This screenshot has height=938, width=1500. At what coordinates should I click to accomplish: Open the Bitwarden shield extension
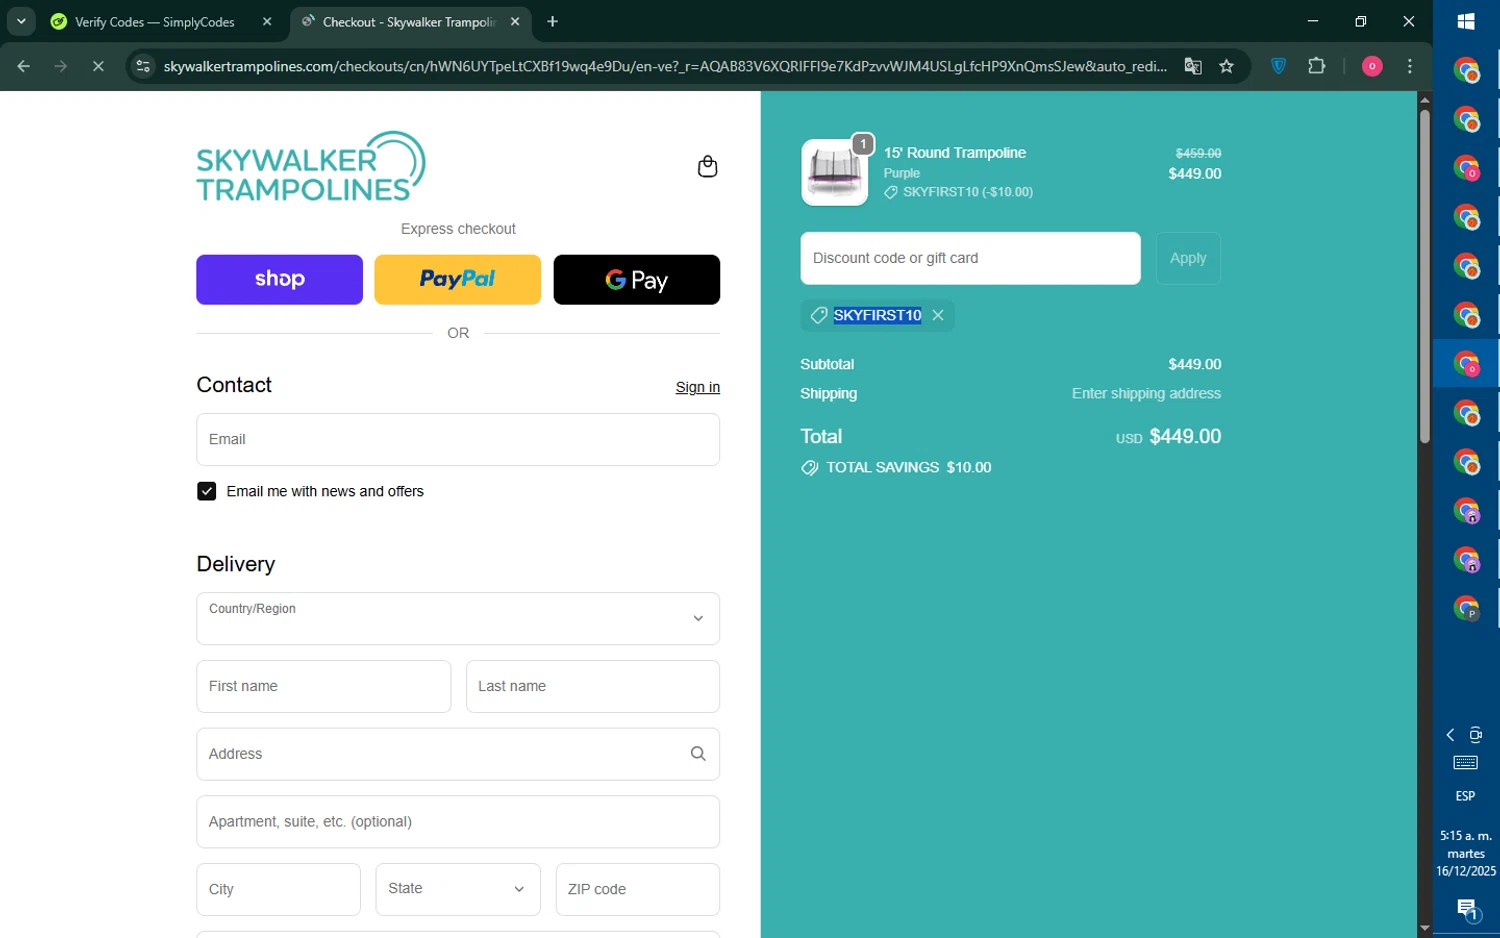tap(1278, 67)
